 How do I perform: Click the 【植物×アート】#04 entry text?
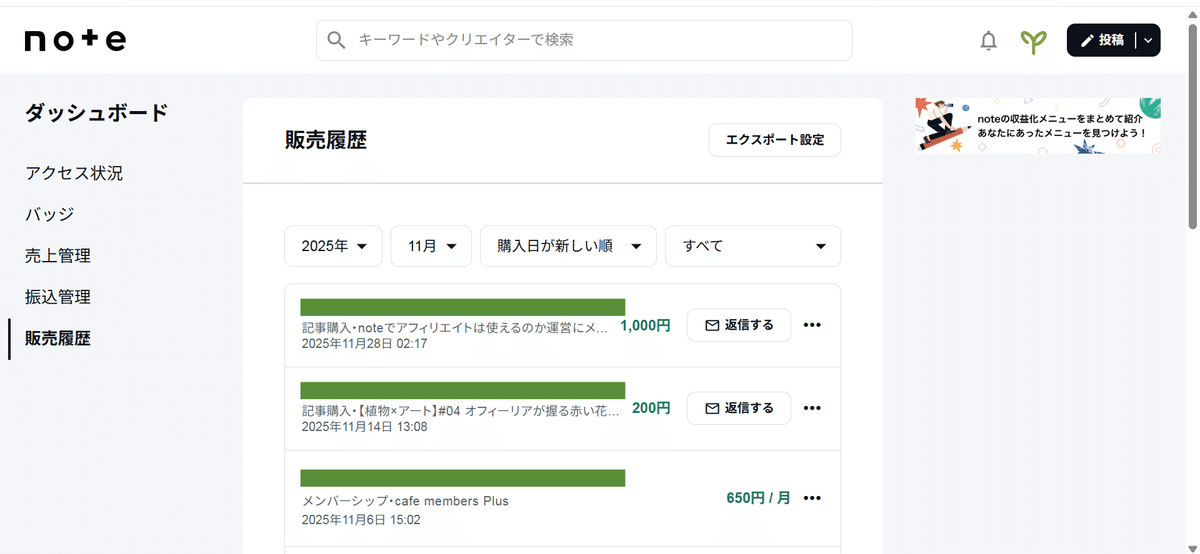pyautogui.click(x=461, y=410)
